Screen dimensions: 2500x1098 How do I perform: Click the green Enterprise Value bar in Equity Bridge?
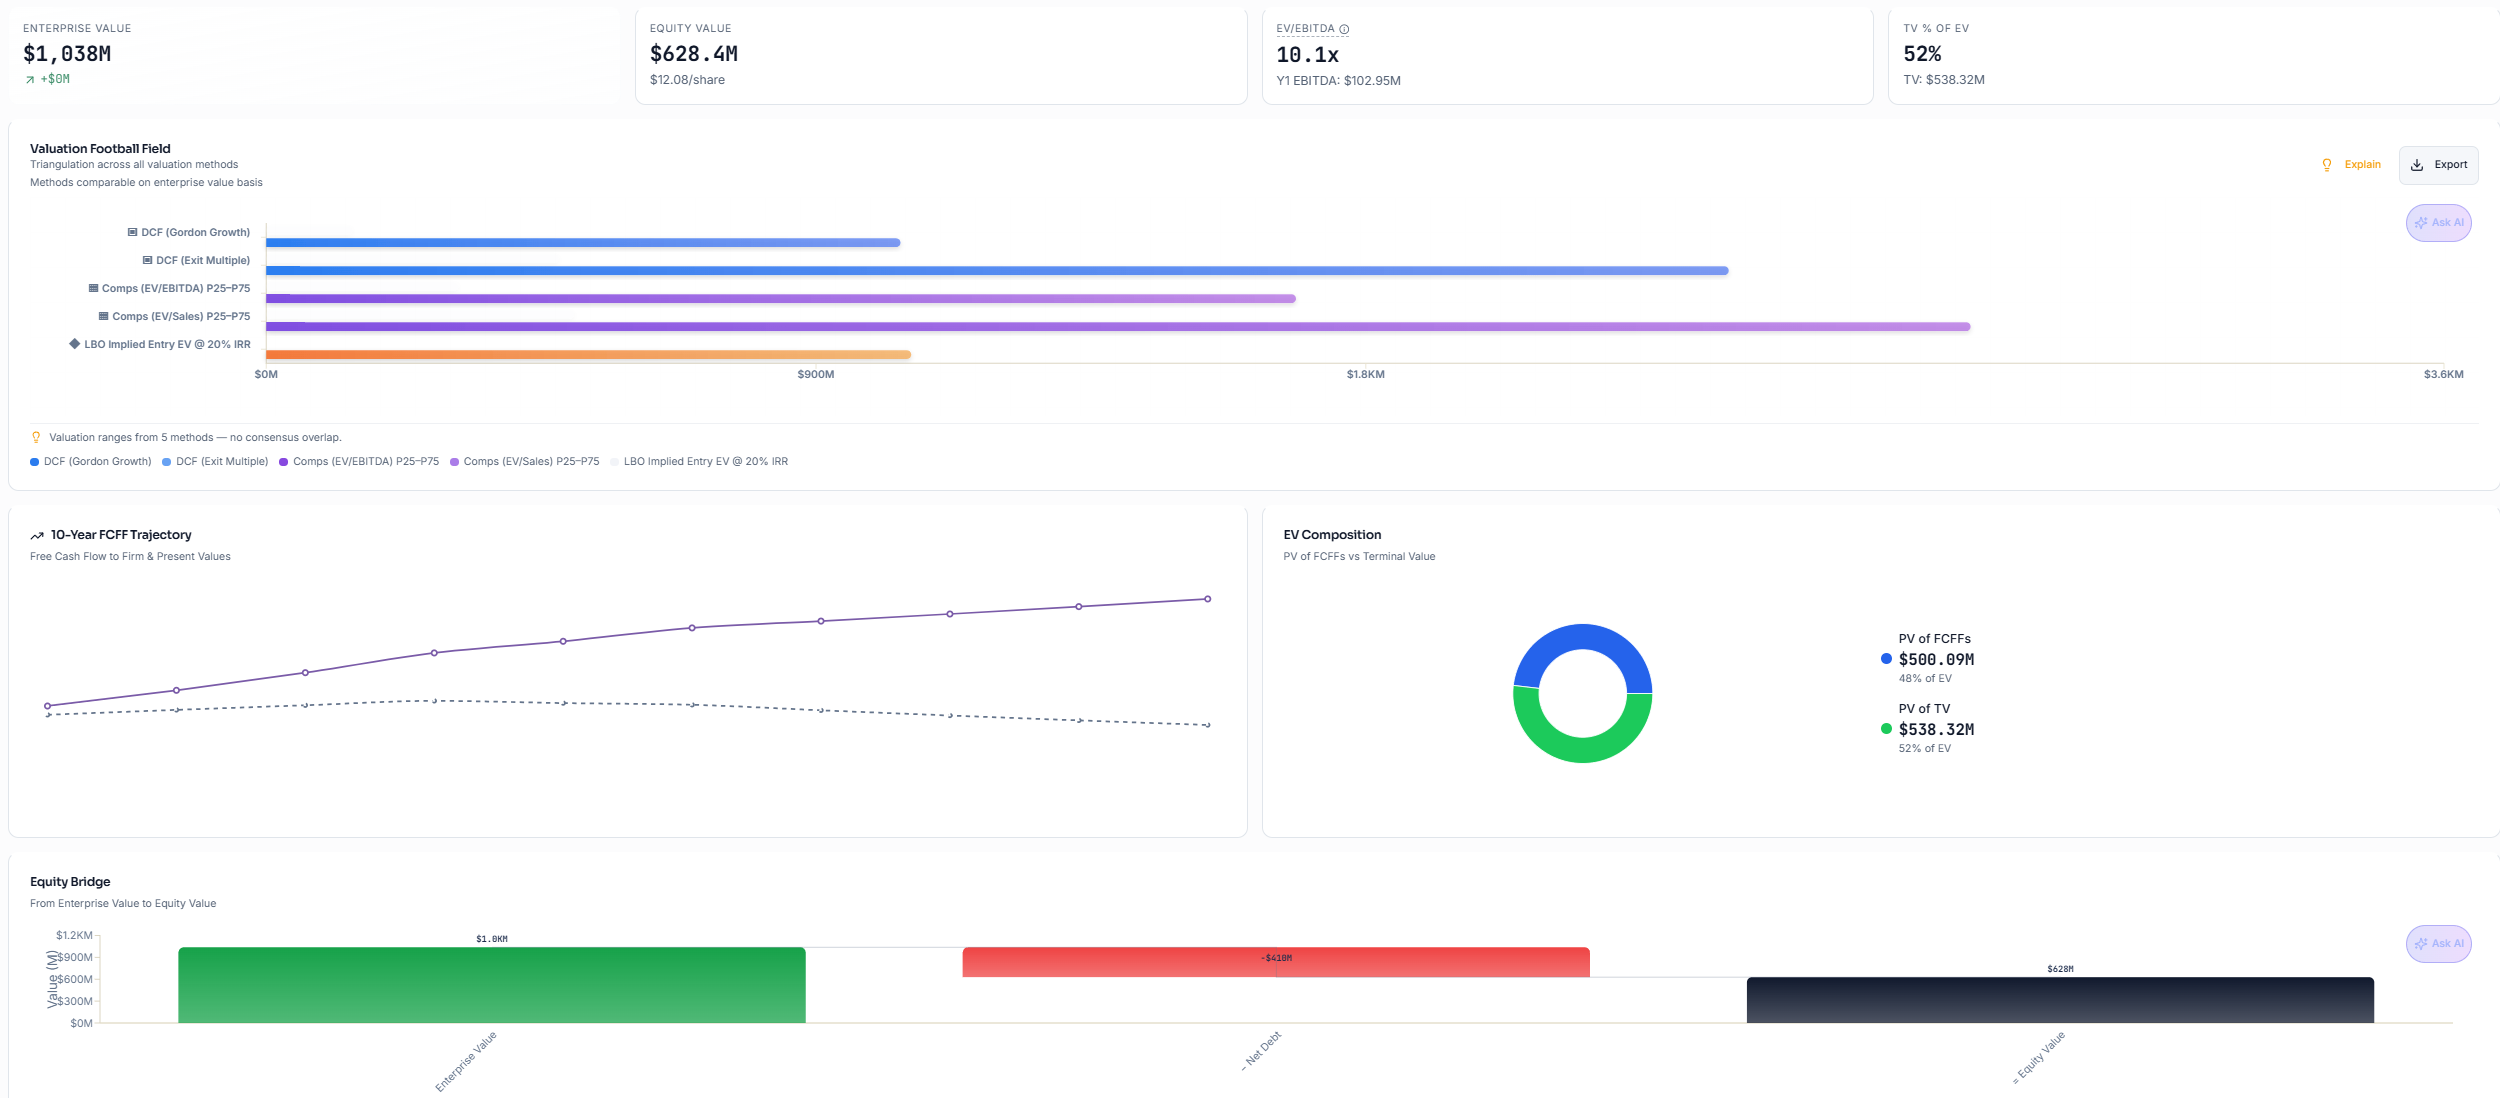(492, 985)
